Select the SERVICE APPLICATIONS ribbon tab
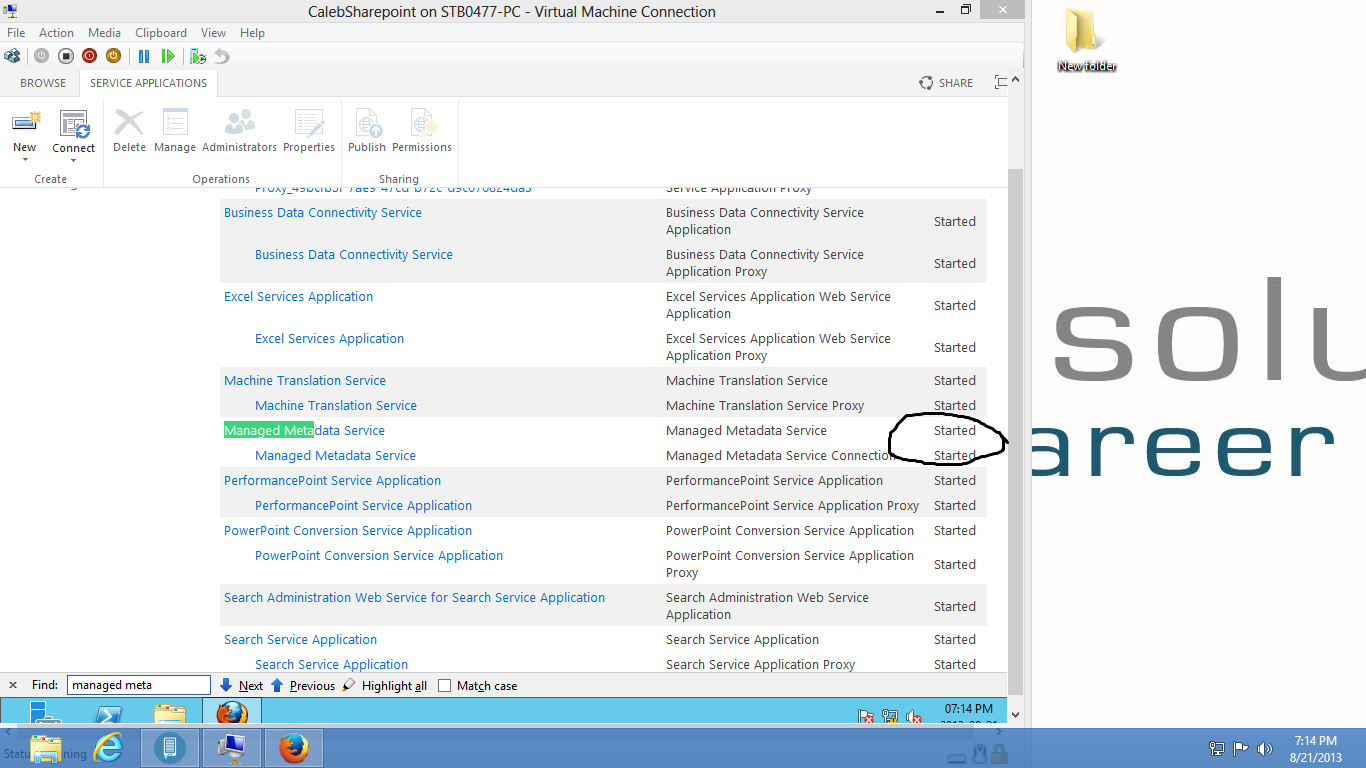 [x=148, y=83]
